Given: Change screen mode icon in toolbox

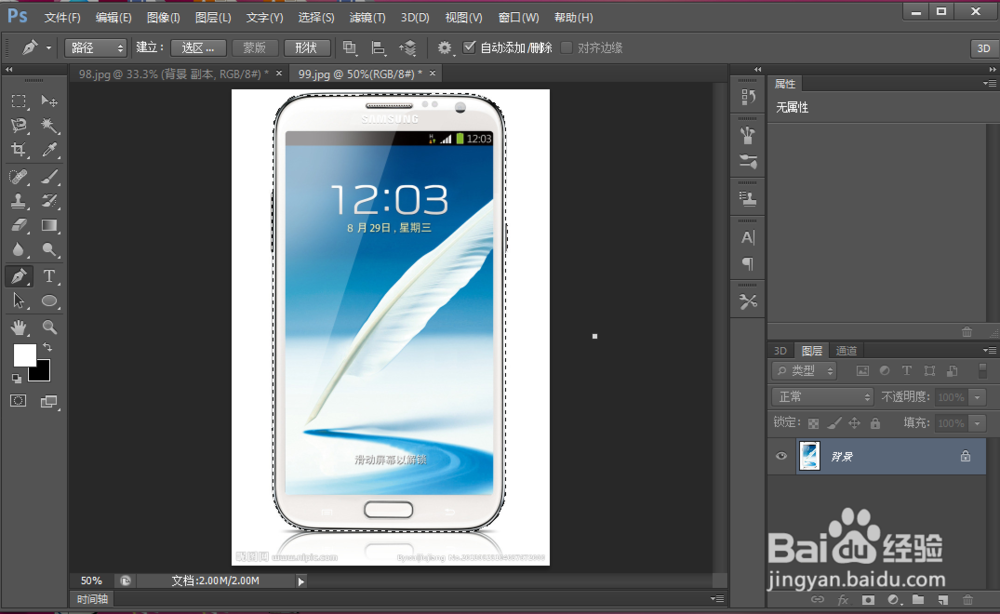Looking at the screenshot, I should 49,401.
